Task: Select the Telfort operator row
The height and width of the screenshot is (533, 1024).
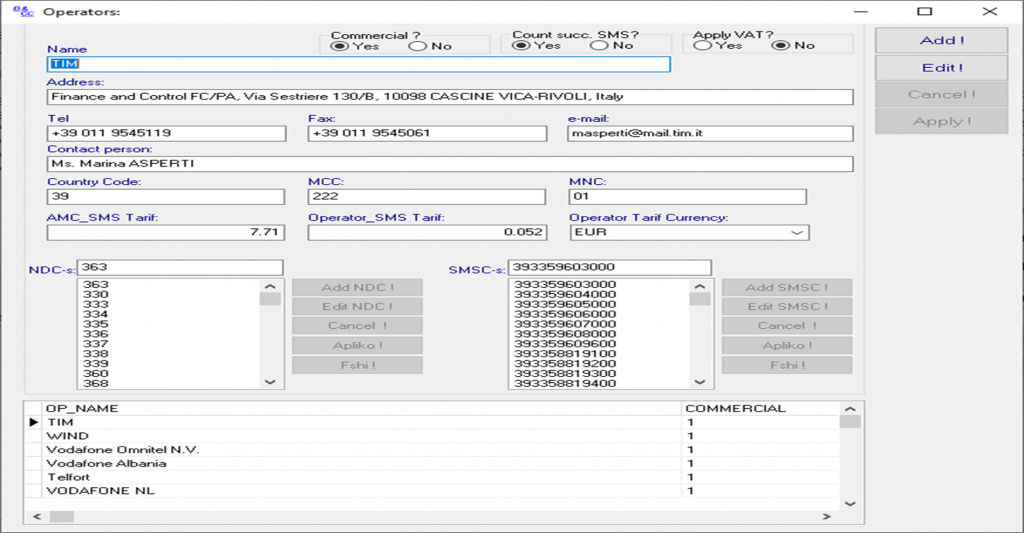Action: pos(432,477)
